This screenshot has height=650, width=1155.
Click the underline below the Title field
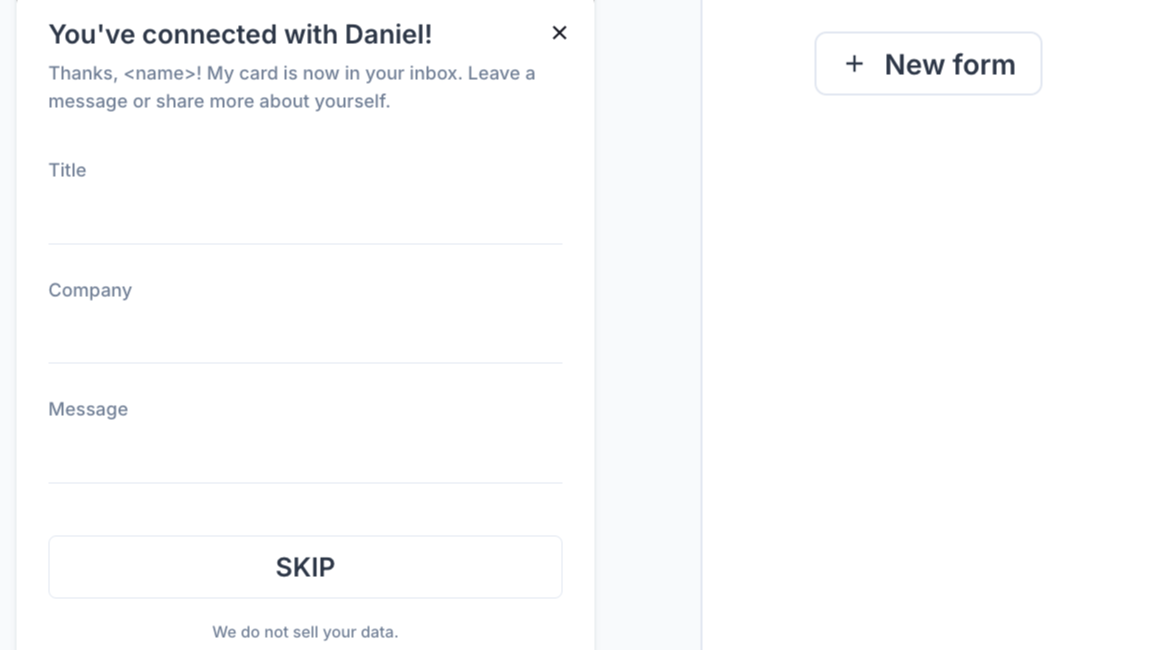click(305, 243)
